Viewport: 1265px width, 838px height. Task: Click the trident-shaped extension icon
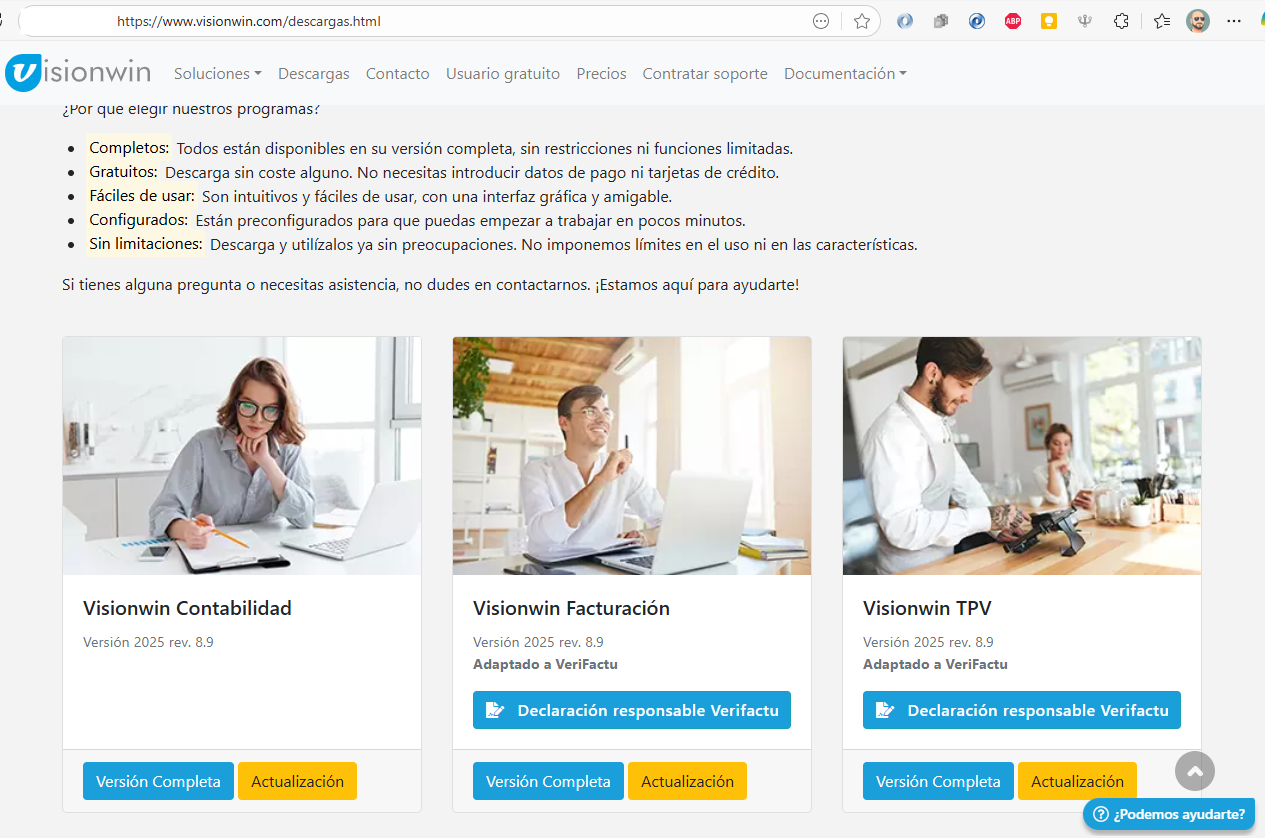[1085, 21]
